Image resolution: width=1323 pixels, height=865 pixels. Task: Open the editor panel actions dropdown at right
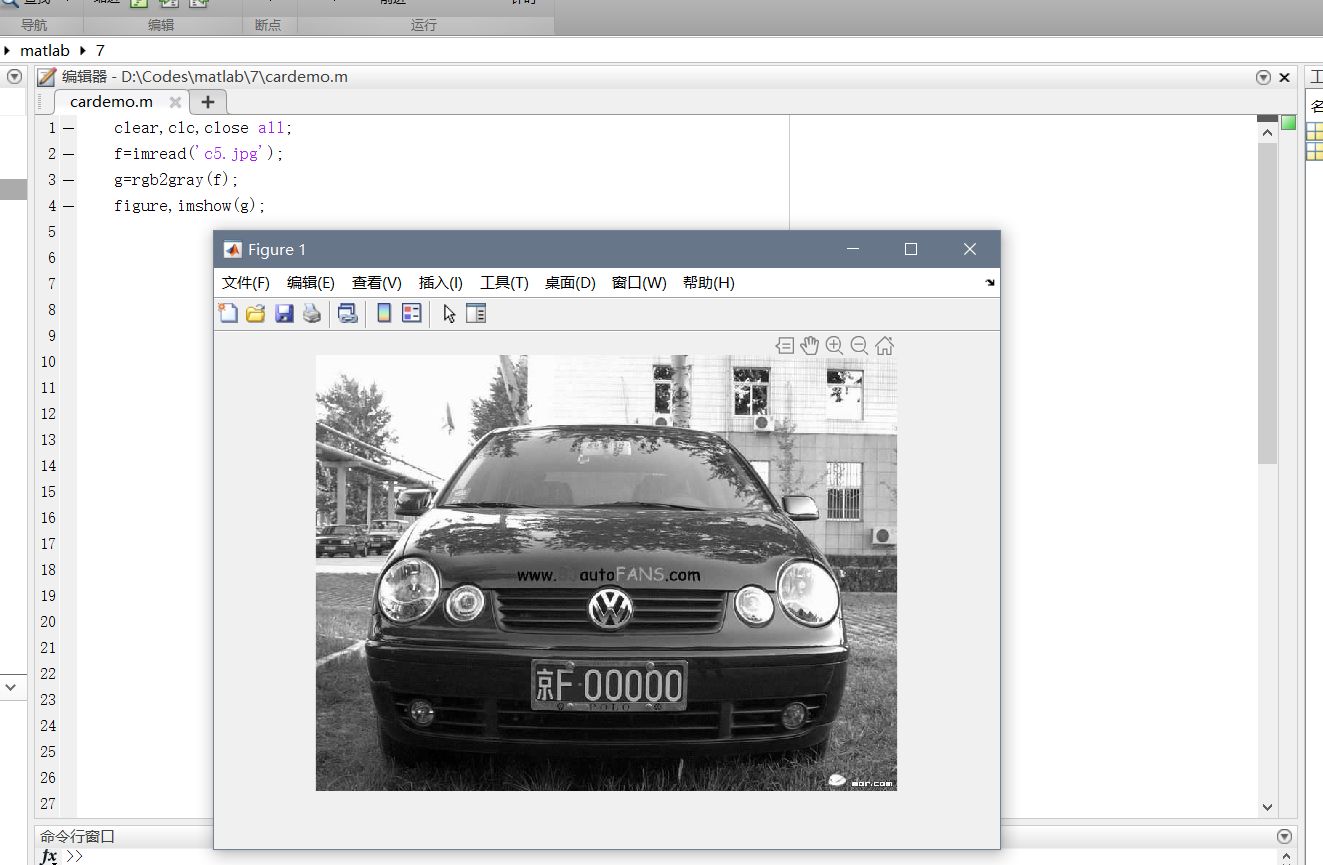1263,77
